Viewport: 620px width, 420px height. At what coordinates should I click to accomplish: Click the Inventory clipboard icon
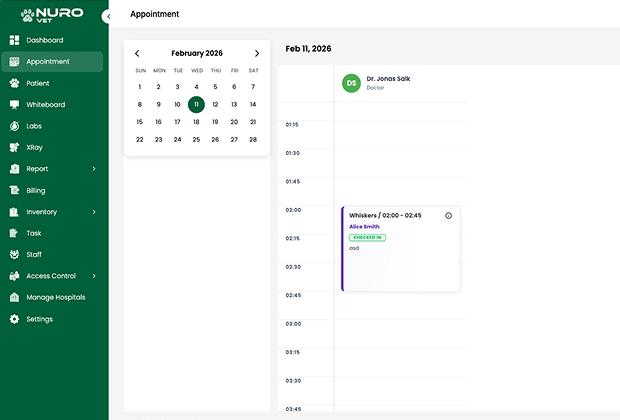14,212
